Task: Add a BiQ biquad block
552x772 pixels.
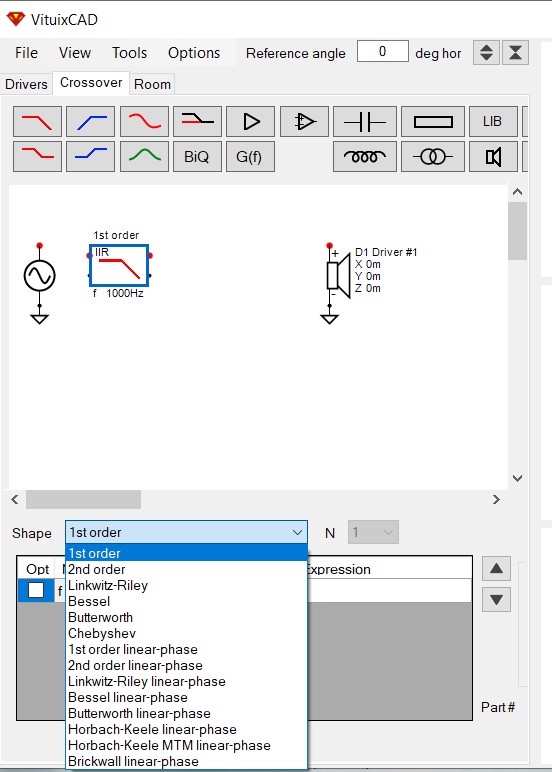Action: pyautogui.click(x=197, y=156)
